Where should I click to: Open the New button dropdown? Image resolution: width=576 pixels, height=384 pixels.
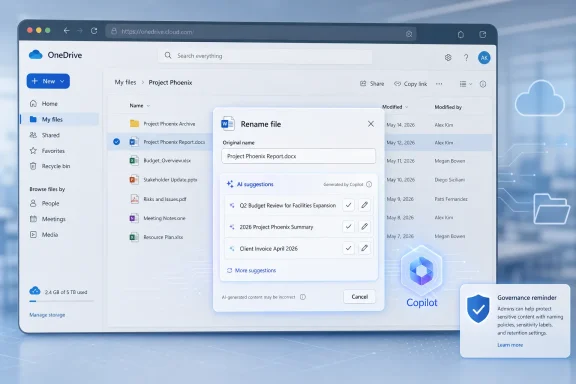click(x=48, y=81)
